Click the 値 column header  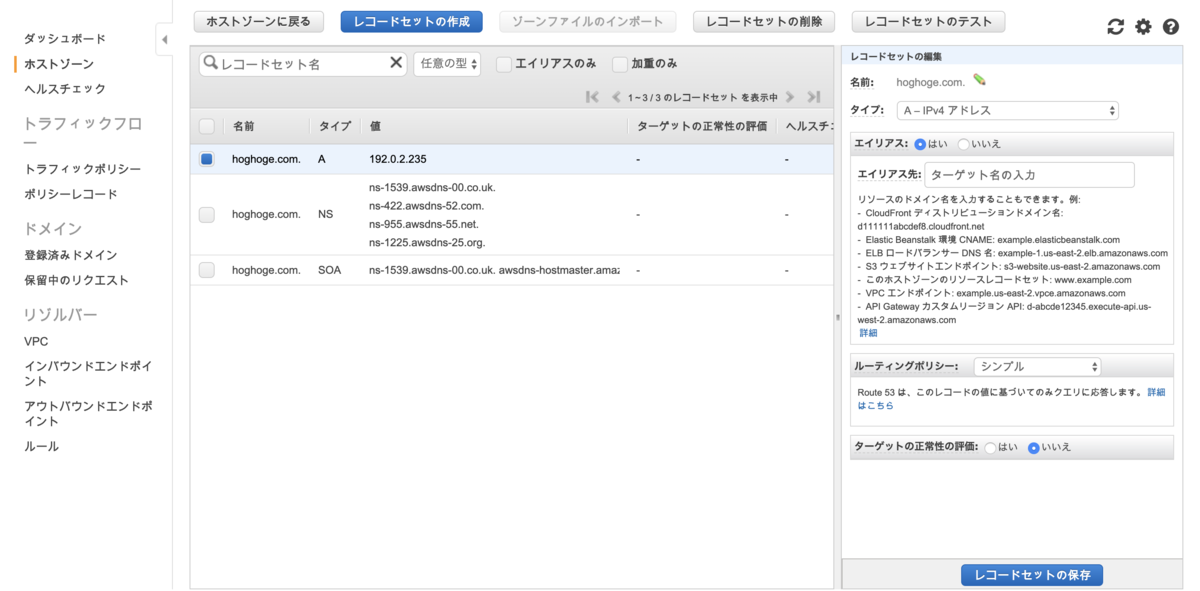coord(375,127)
